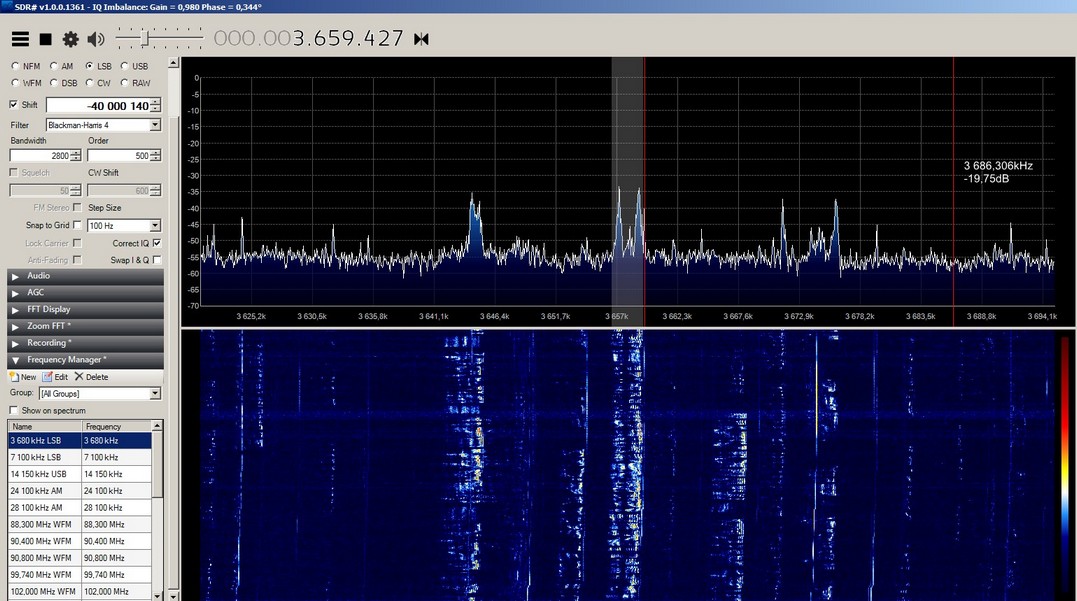The width and height of the screenshot is (1077, 601).
Task: Click the 3 672,9k label on spectrum axis
Action: [798, 317]
